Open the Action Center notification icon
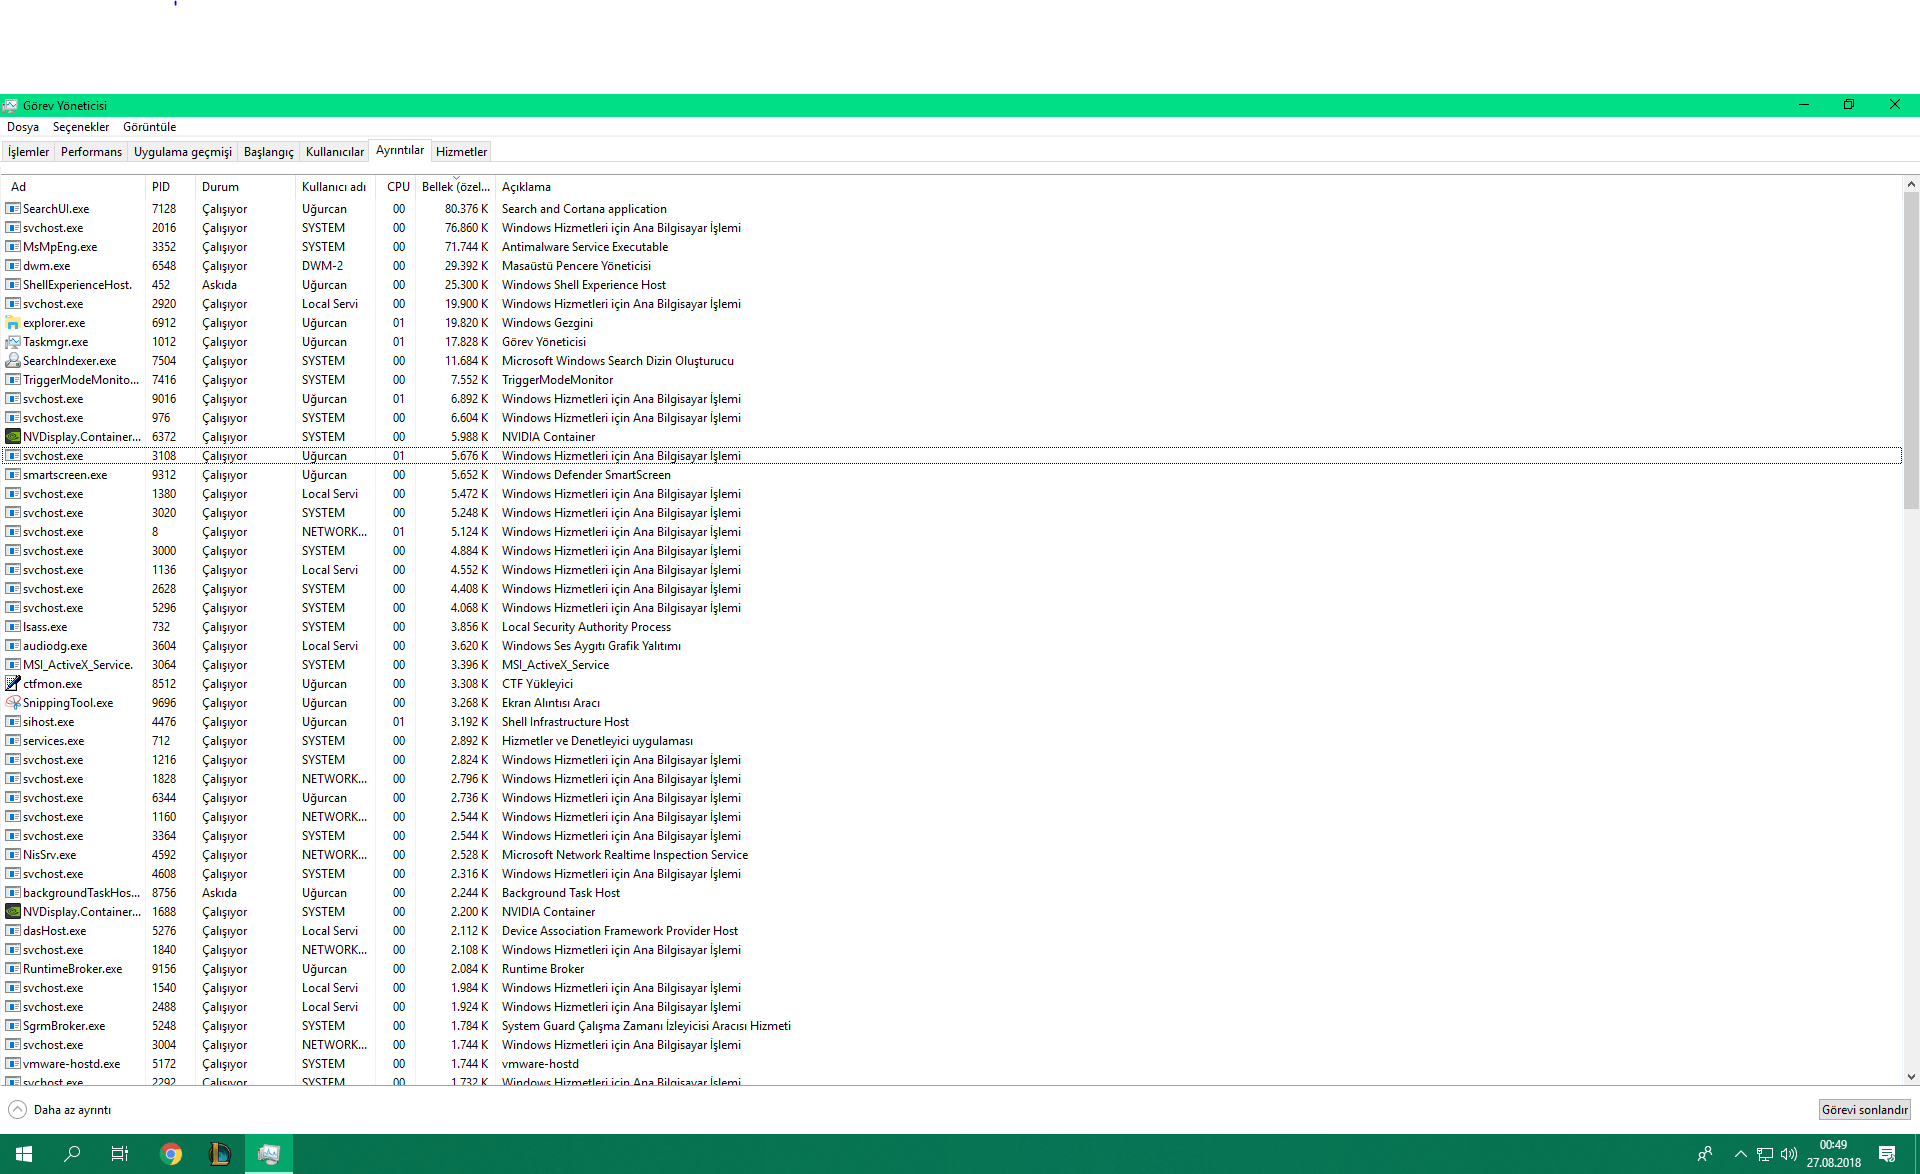The height and width of the screenshot is (1174, 1920). 1886,1154
